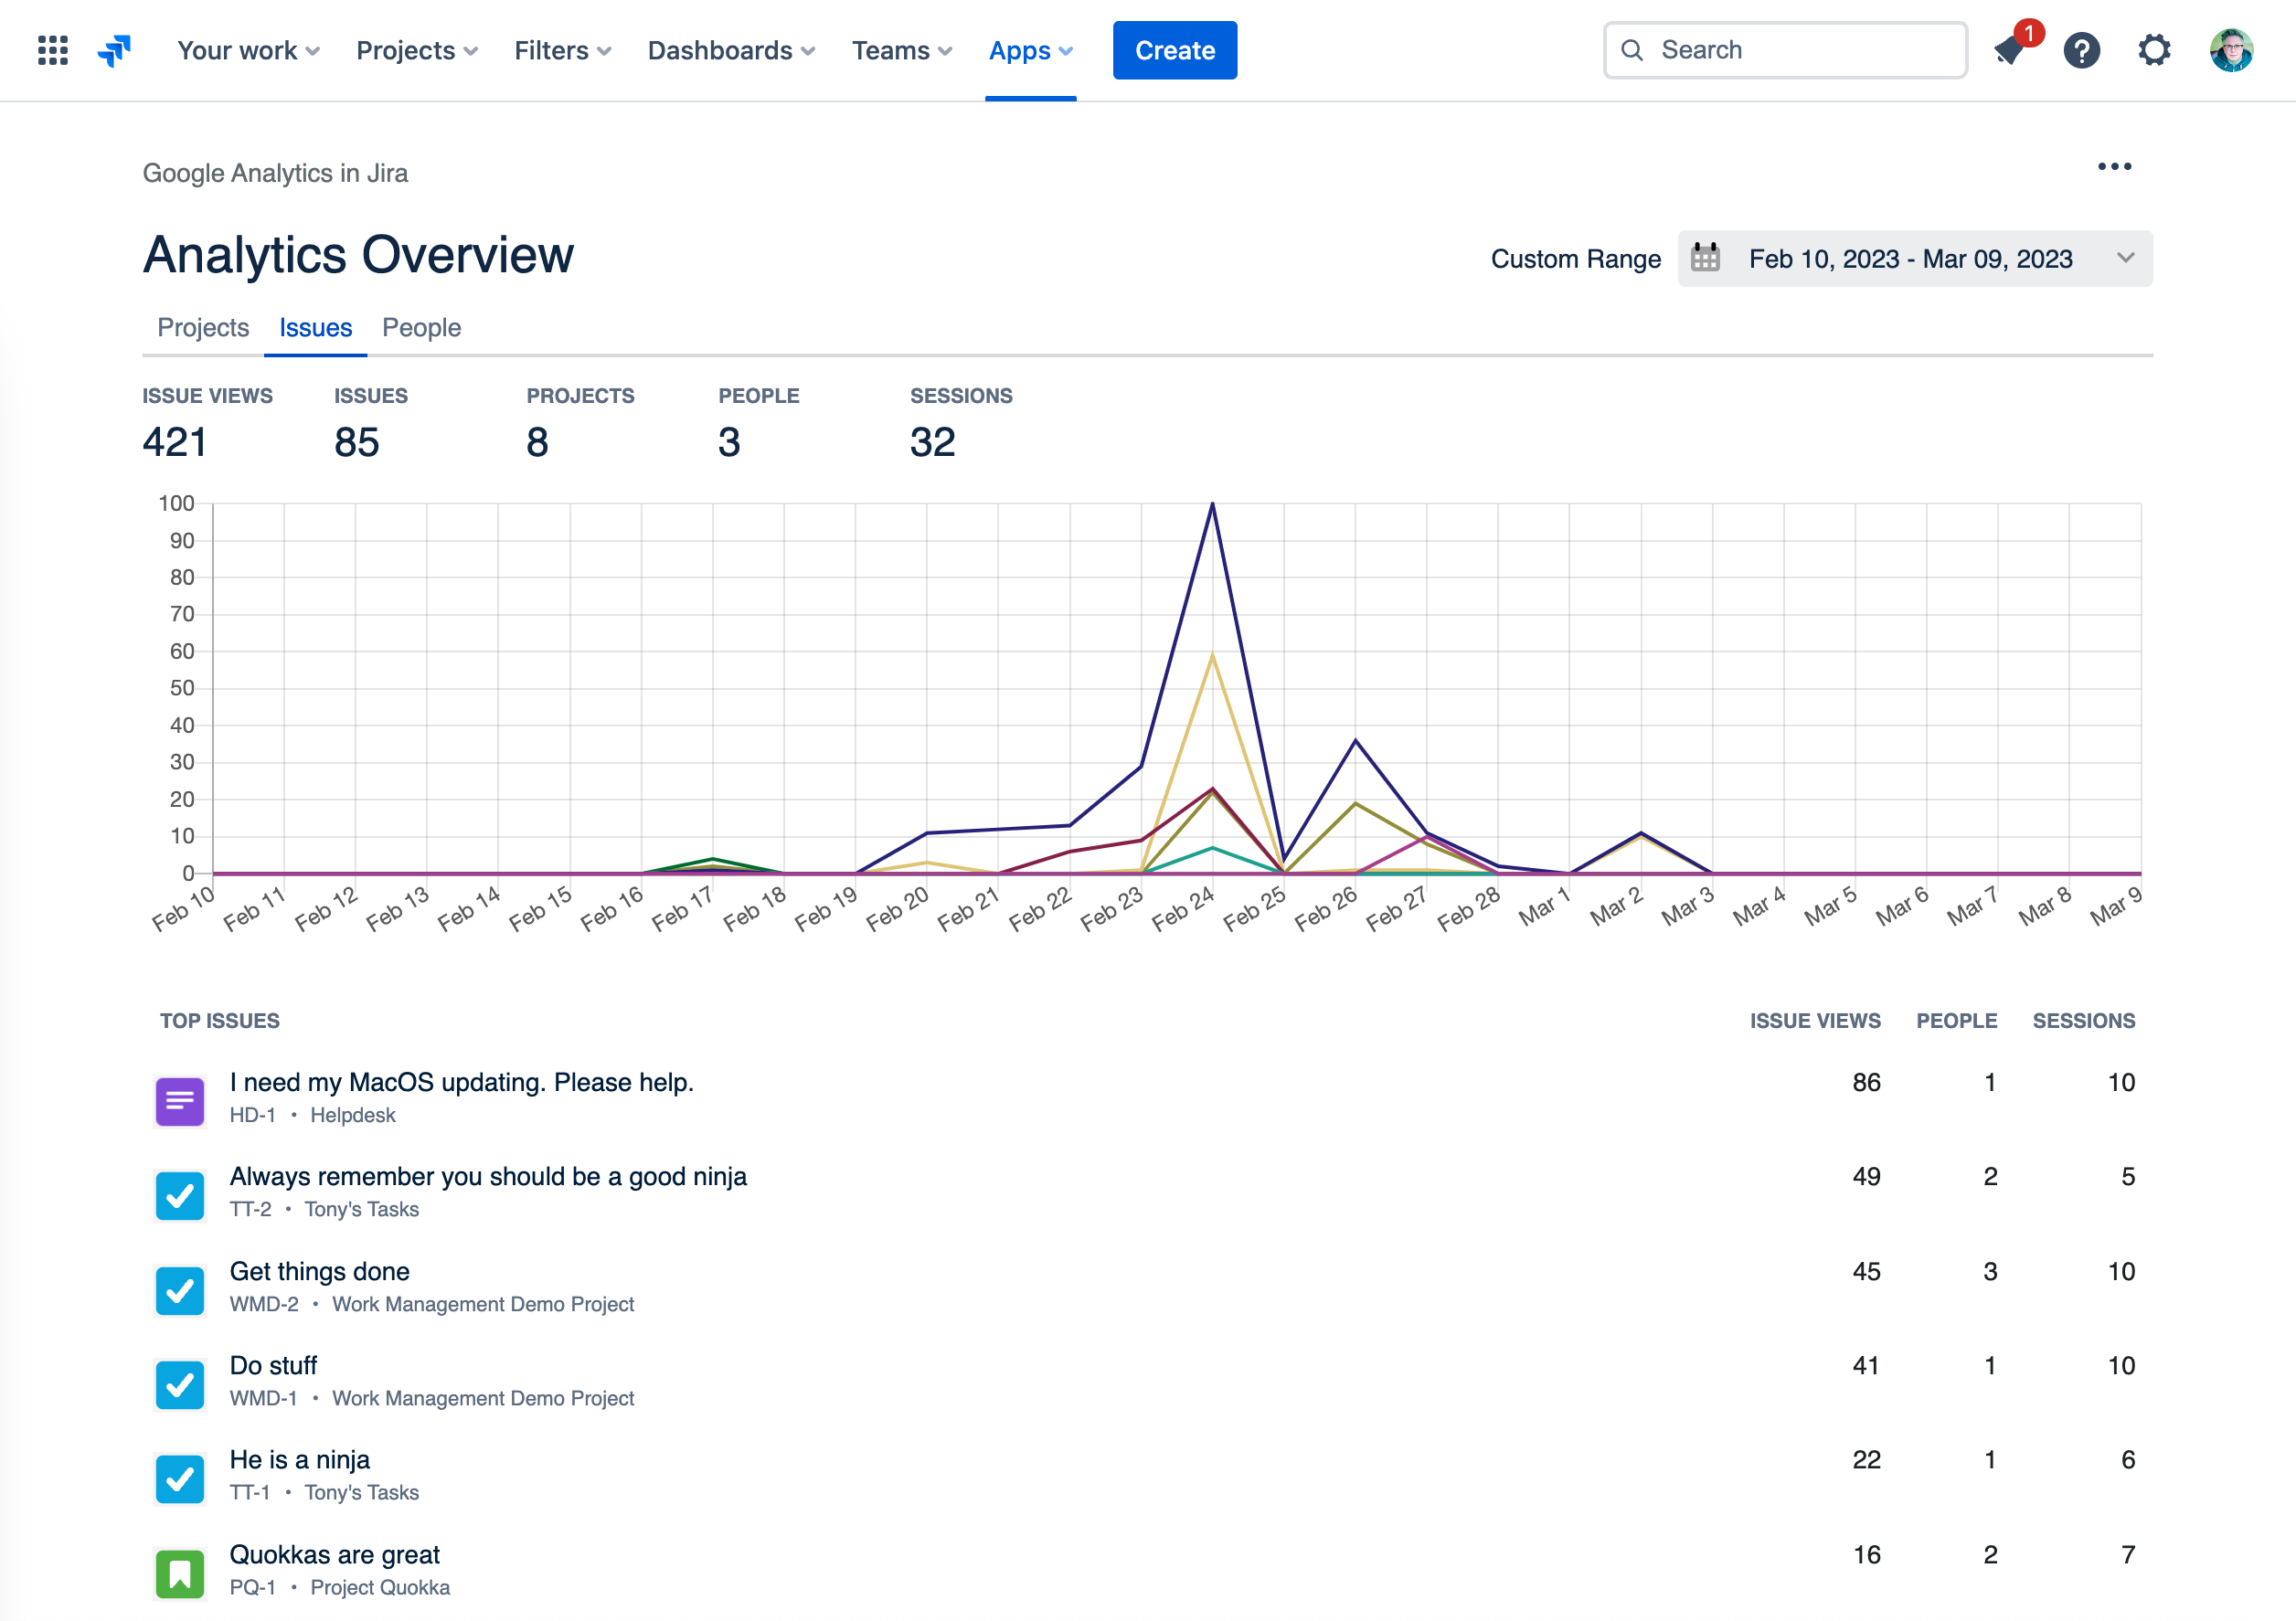The height and width of the screenshot is (1621, 2296).
Task: Click the user profile avatar
Action: (2230, 50)
